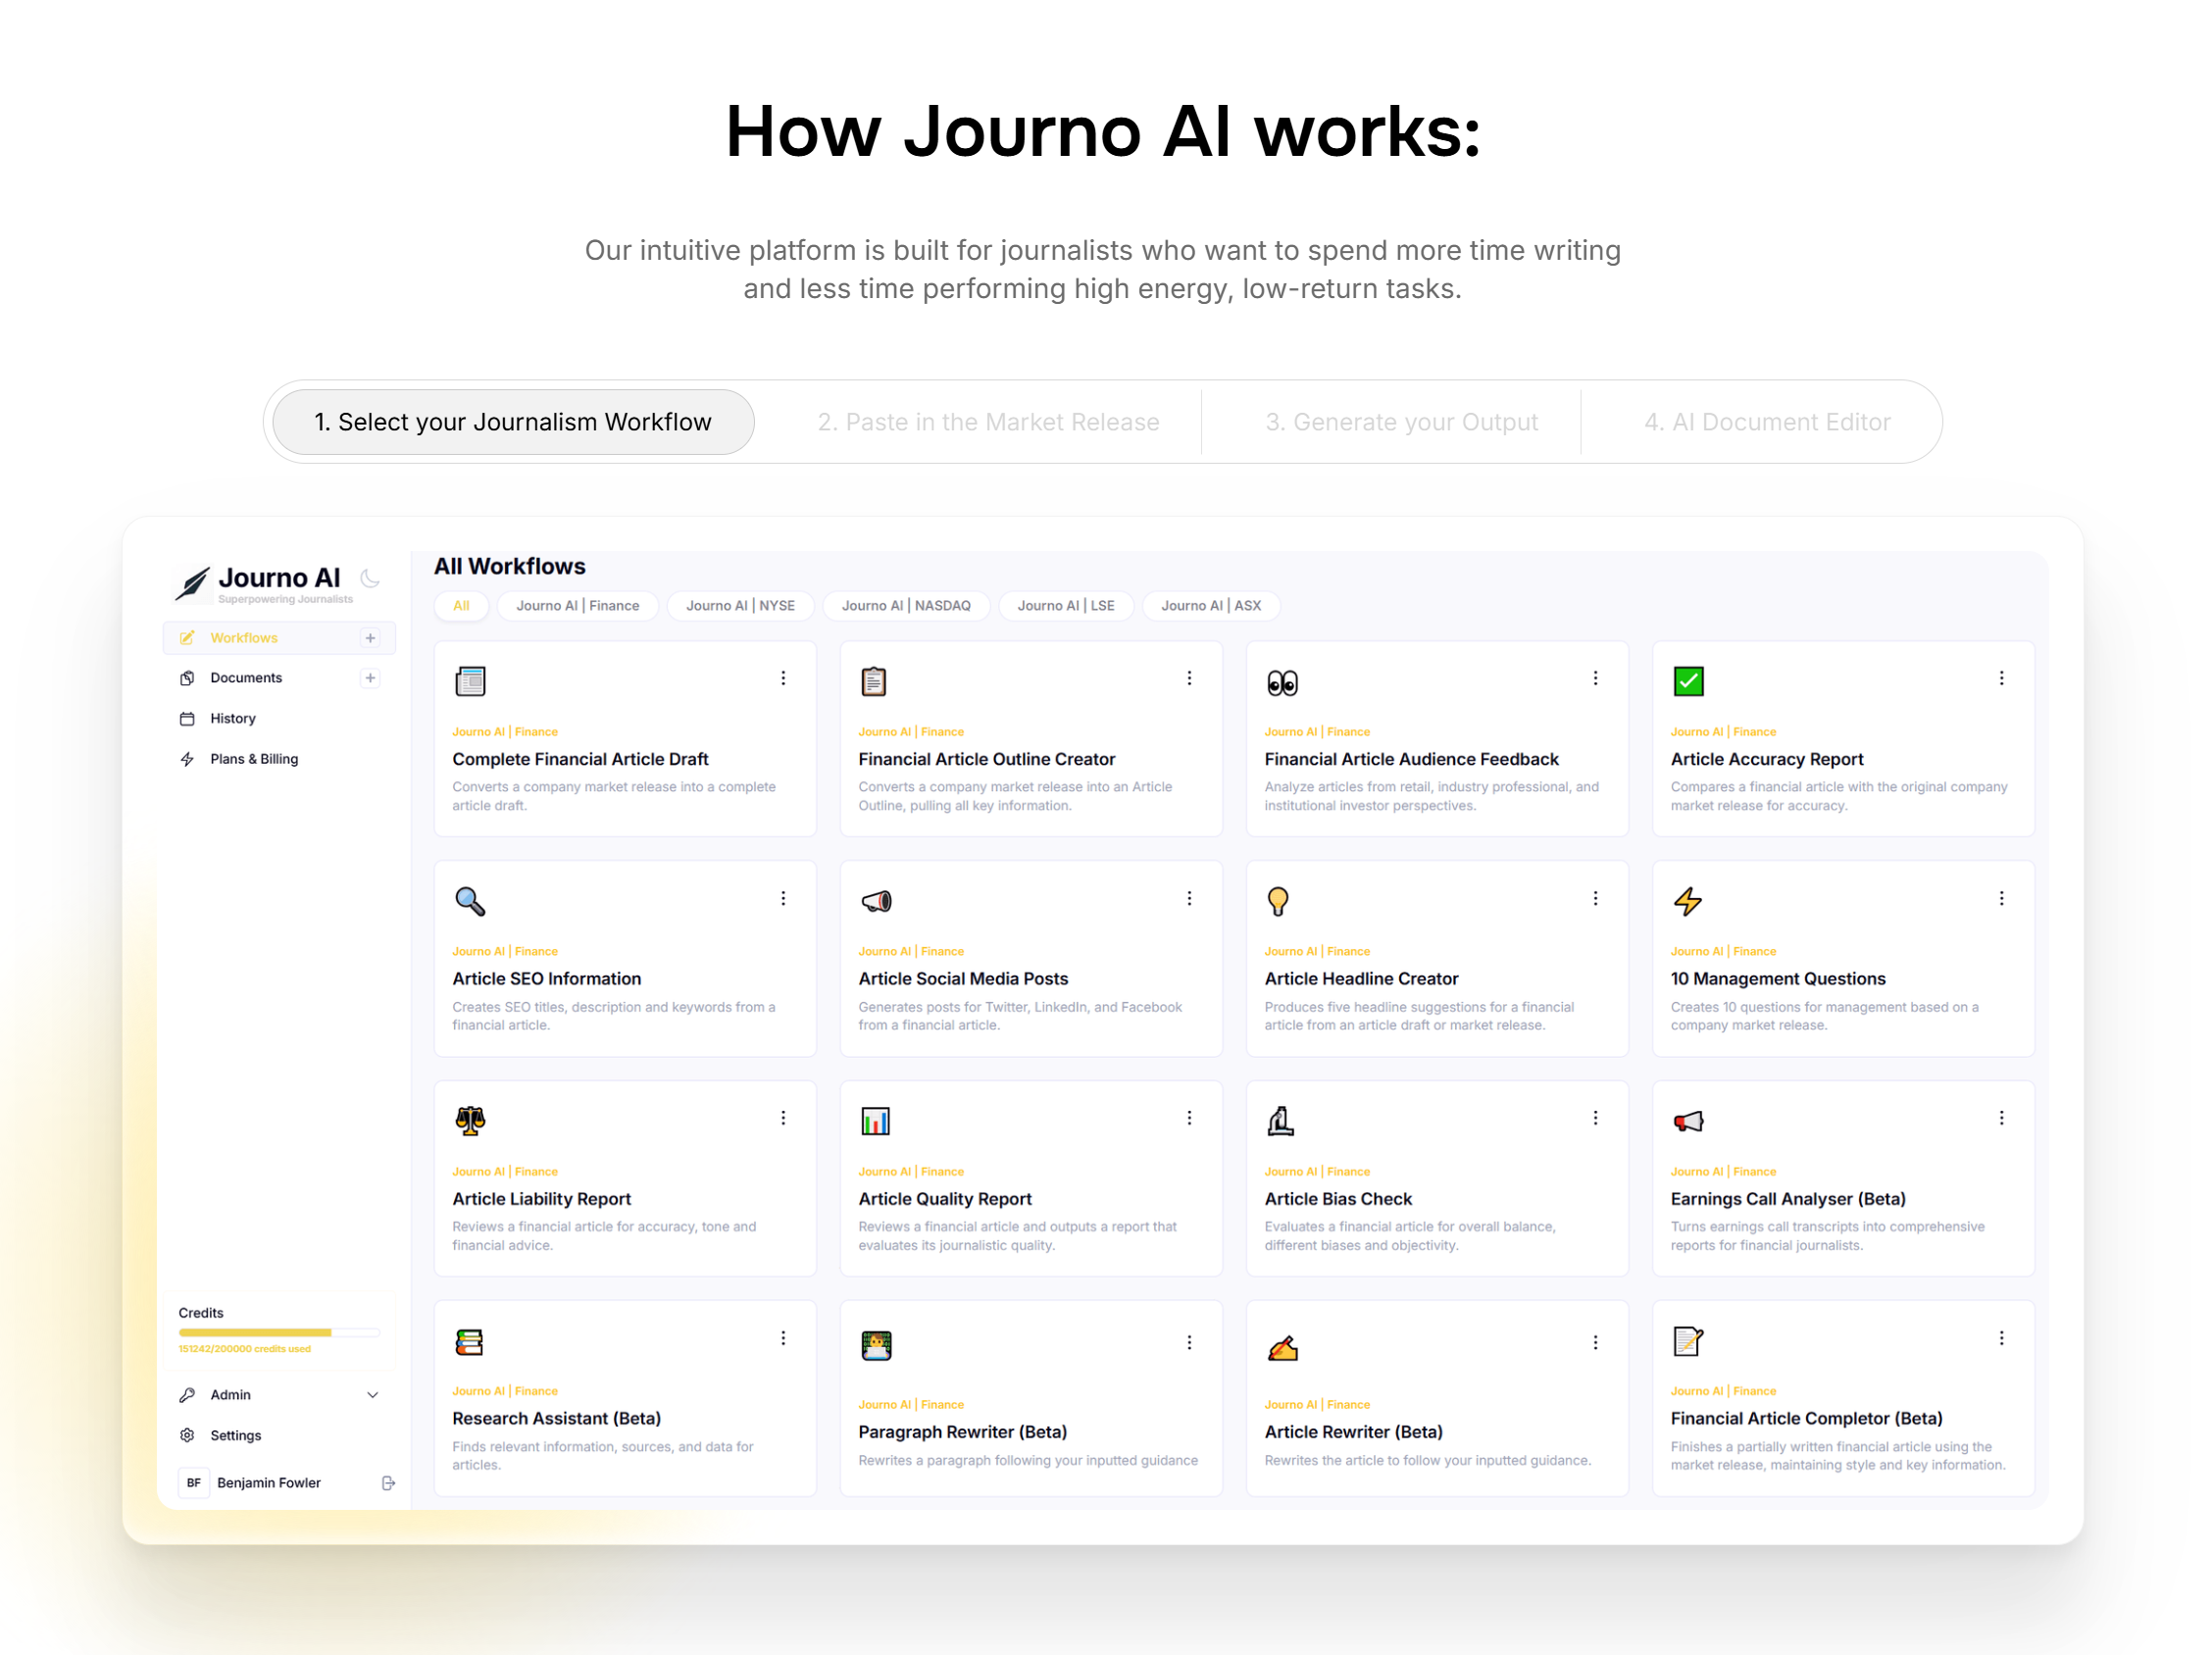Open options menu for Article Bias Check

1596,1119
